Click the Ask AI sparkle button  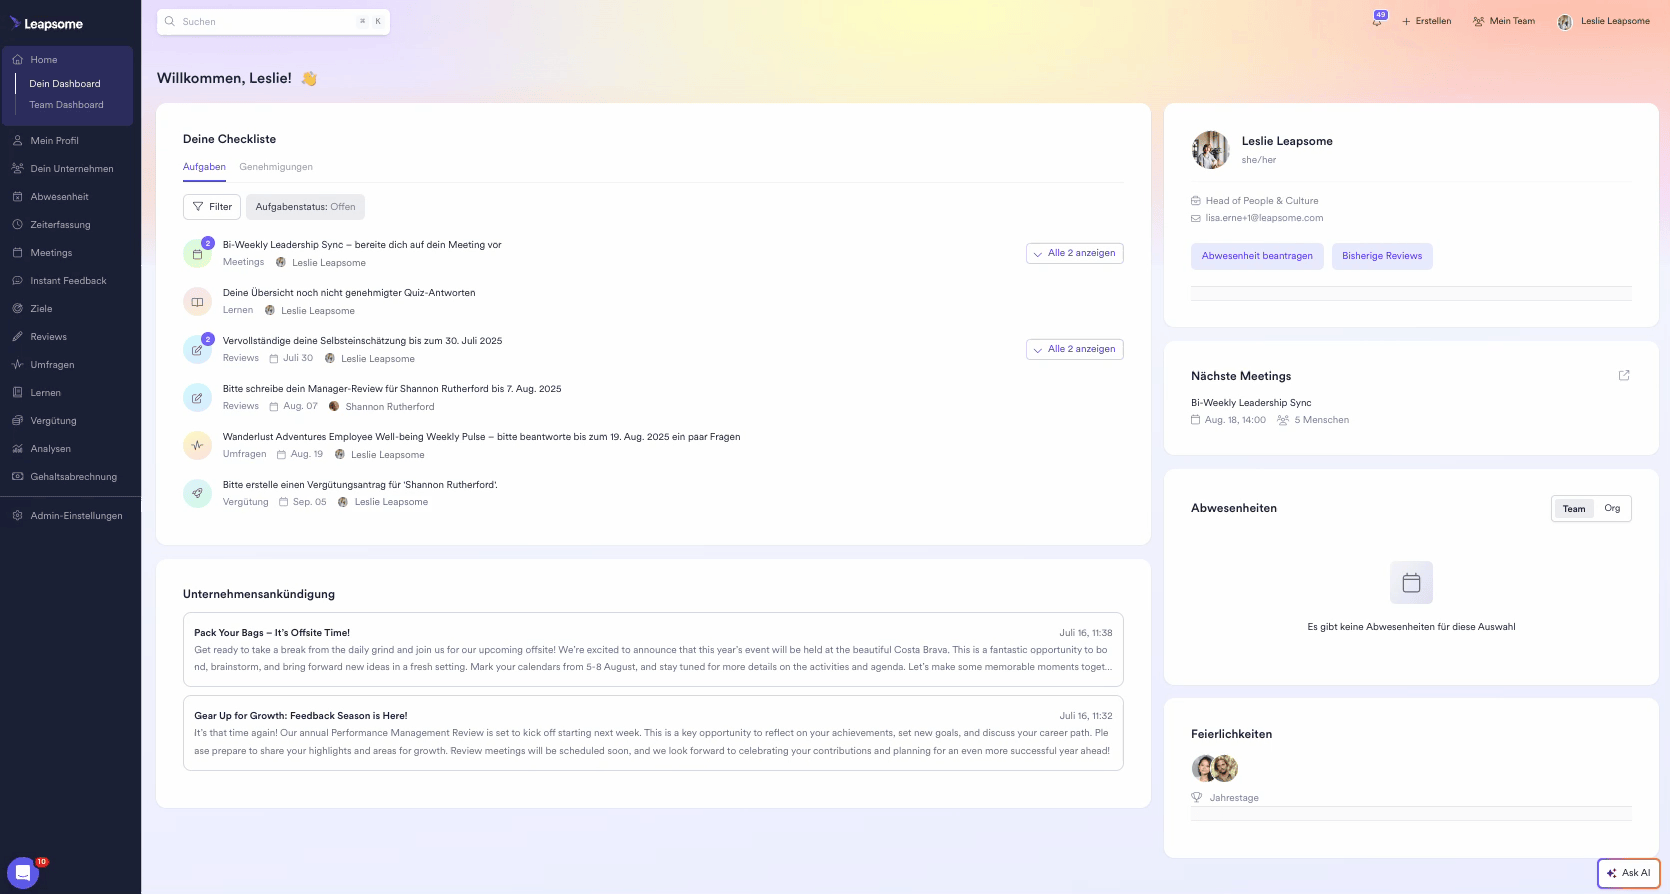click(x=1628, y=873)
